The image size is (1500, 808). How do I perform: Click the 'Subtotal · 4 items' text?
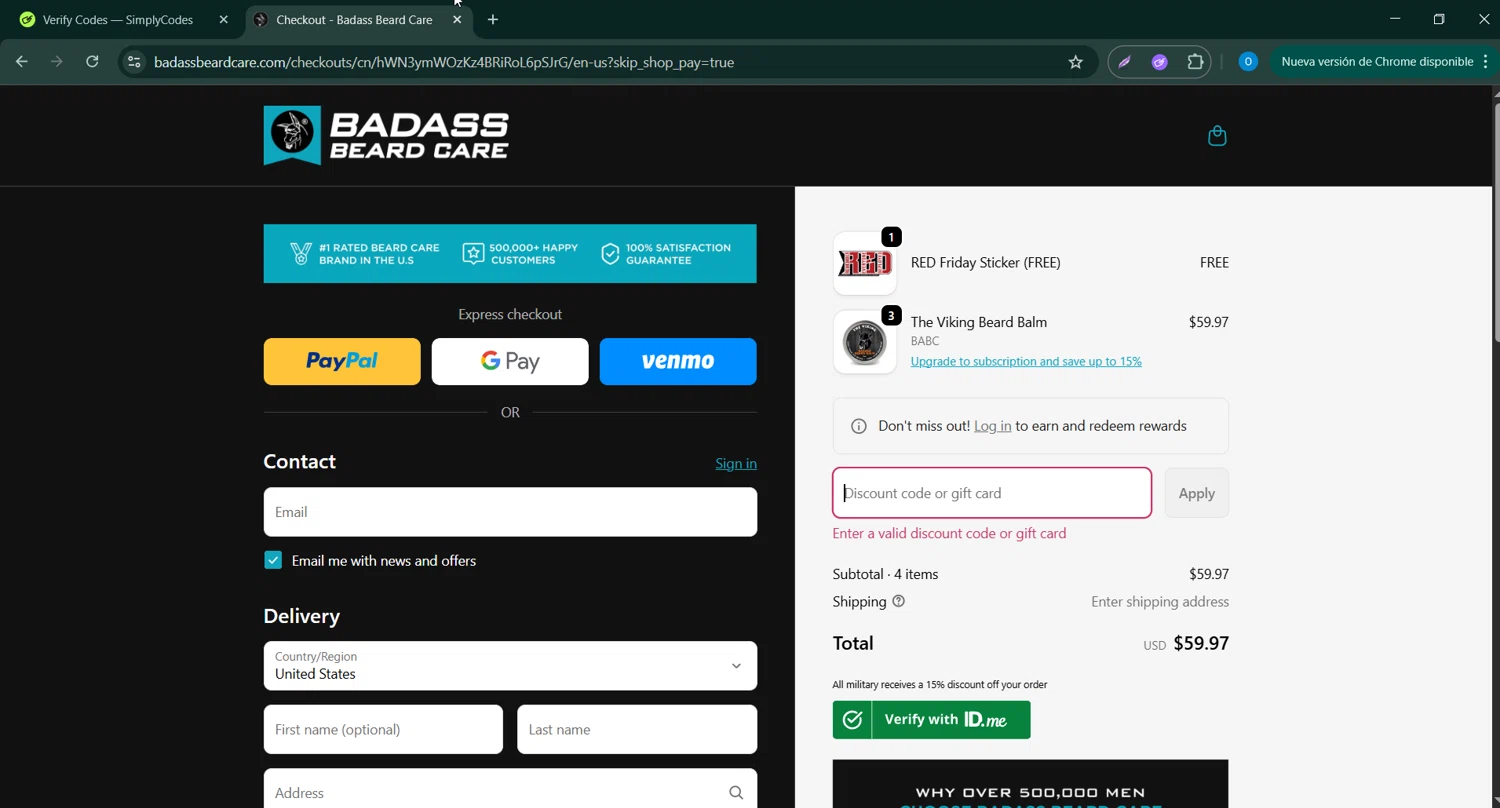click(885, 574)
